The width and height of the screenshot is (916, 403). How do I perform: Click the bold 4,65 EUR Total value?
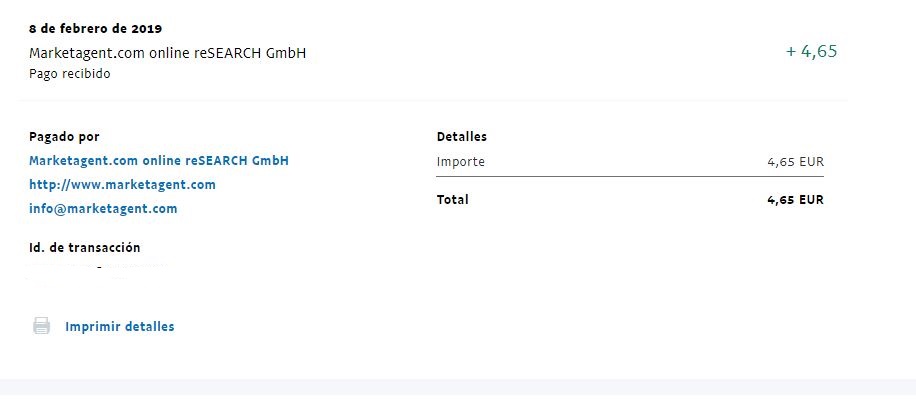tap(795, 200)
